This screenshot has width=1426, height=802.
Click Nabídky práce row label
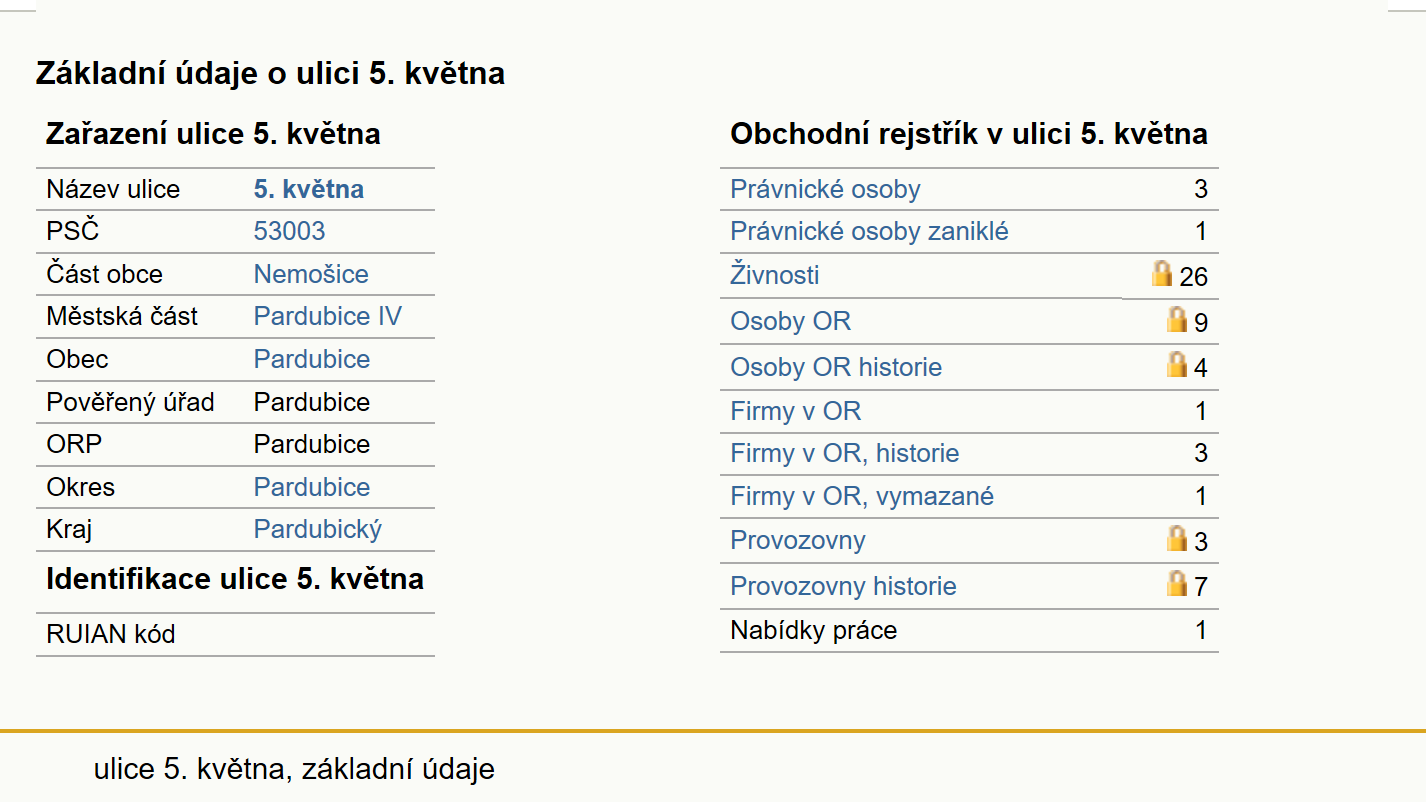pyautogui.click(x=813, y=630)
